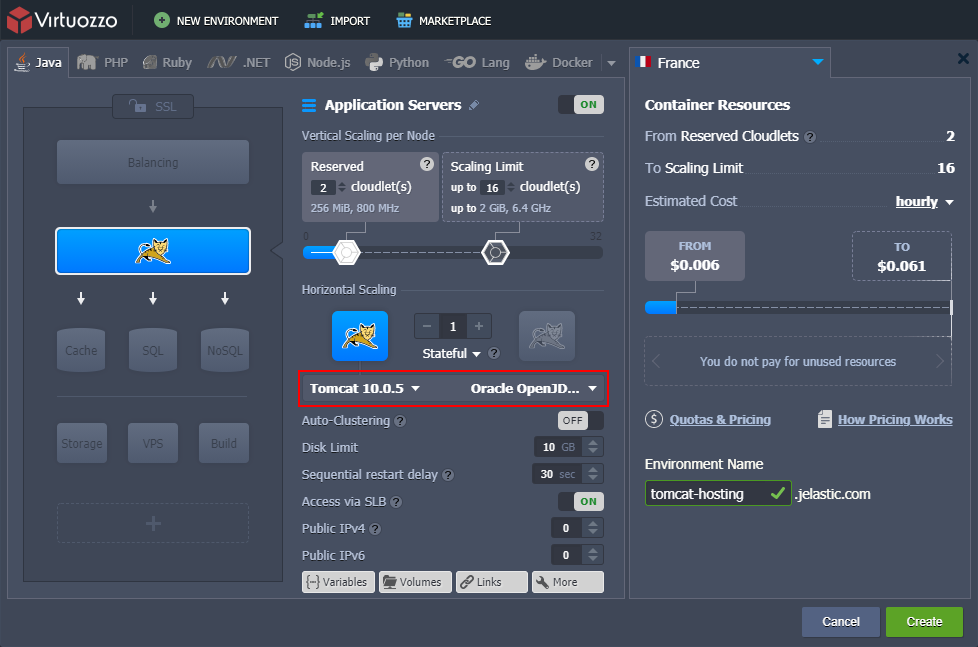Open the How Pricing Works link
Image resolution: width=978 pixels, height=647 pixels.
895,420
